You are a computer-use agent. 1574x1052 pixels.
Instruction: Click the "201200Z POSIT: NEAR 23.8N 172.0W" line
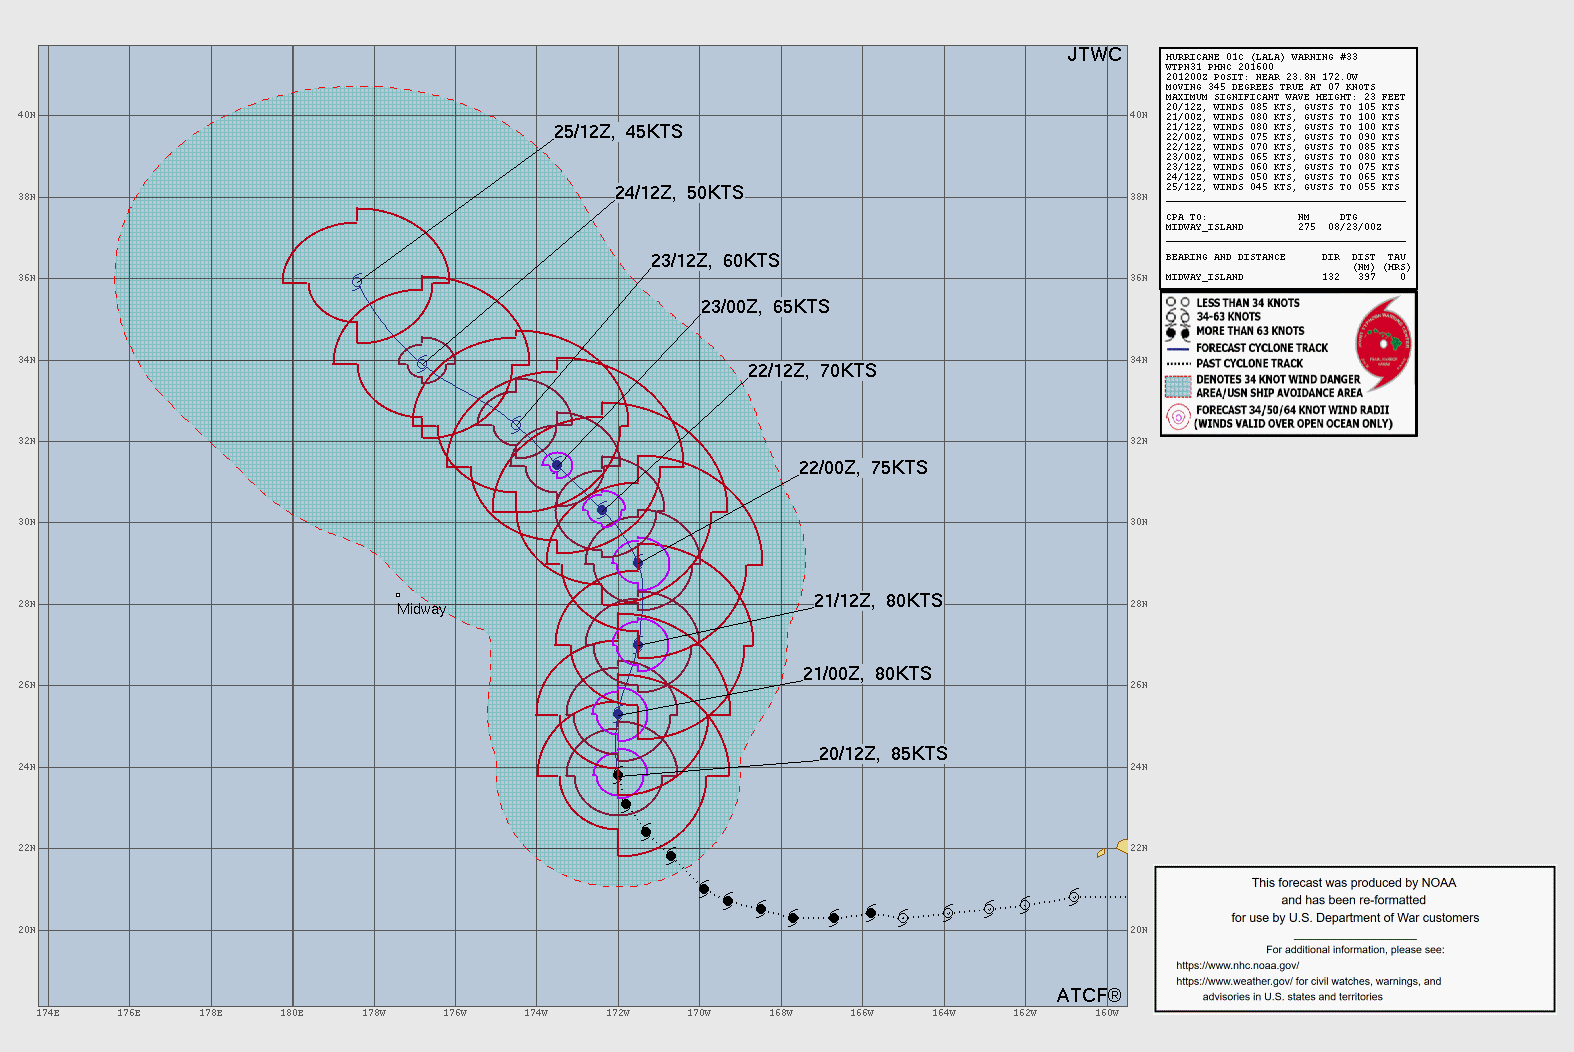tap(1262, 78)
